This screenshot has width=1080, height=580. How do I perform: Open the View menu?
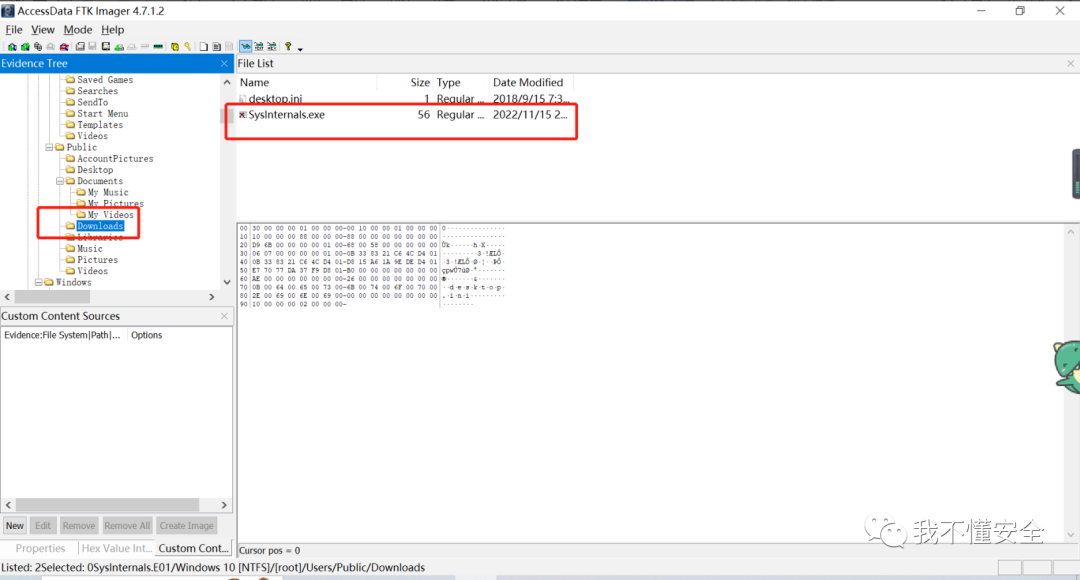pos(43,30)
